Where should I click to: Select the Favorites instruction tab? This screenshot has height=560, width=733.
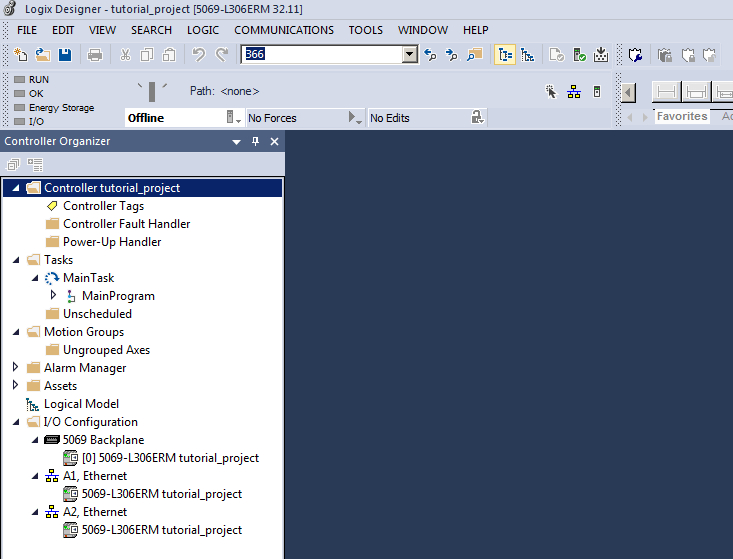point(681,117)
